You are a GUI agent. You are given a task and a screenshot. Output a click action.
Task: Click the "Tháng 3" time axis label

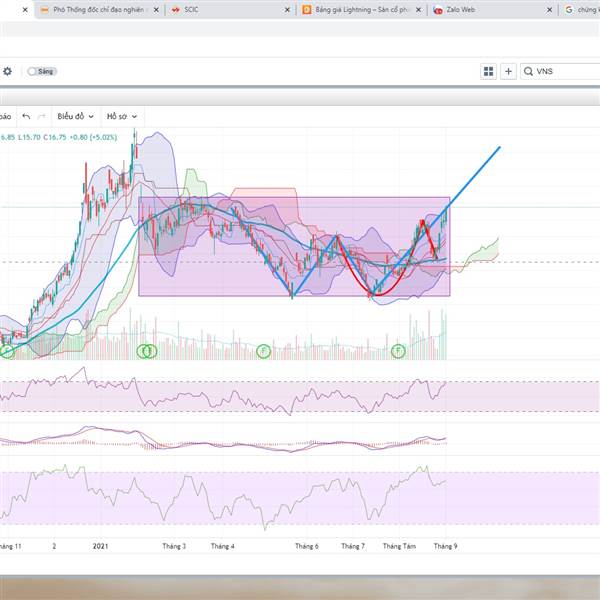point(174,546)
